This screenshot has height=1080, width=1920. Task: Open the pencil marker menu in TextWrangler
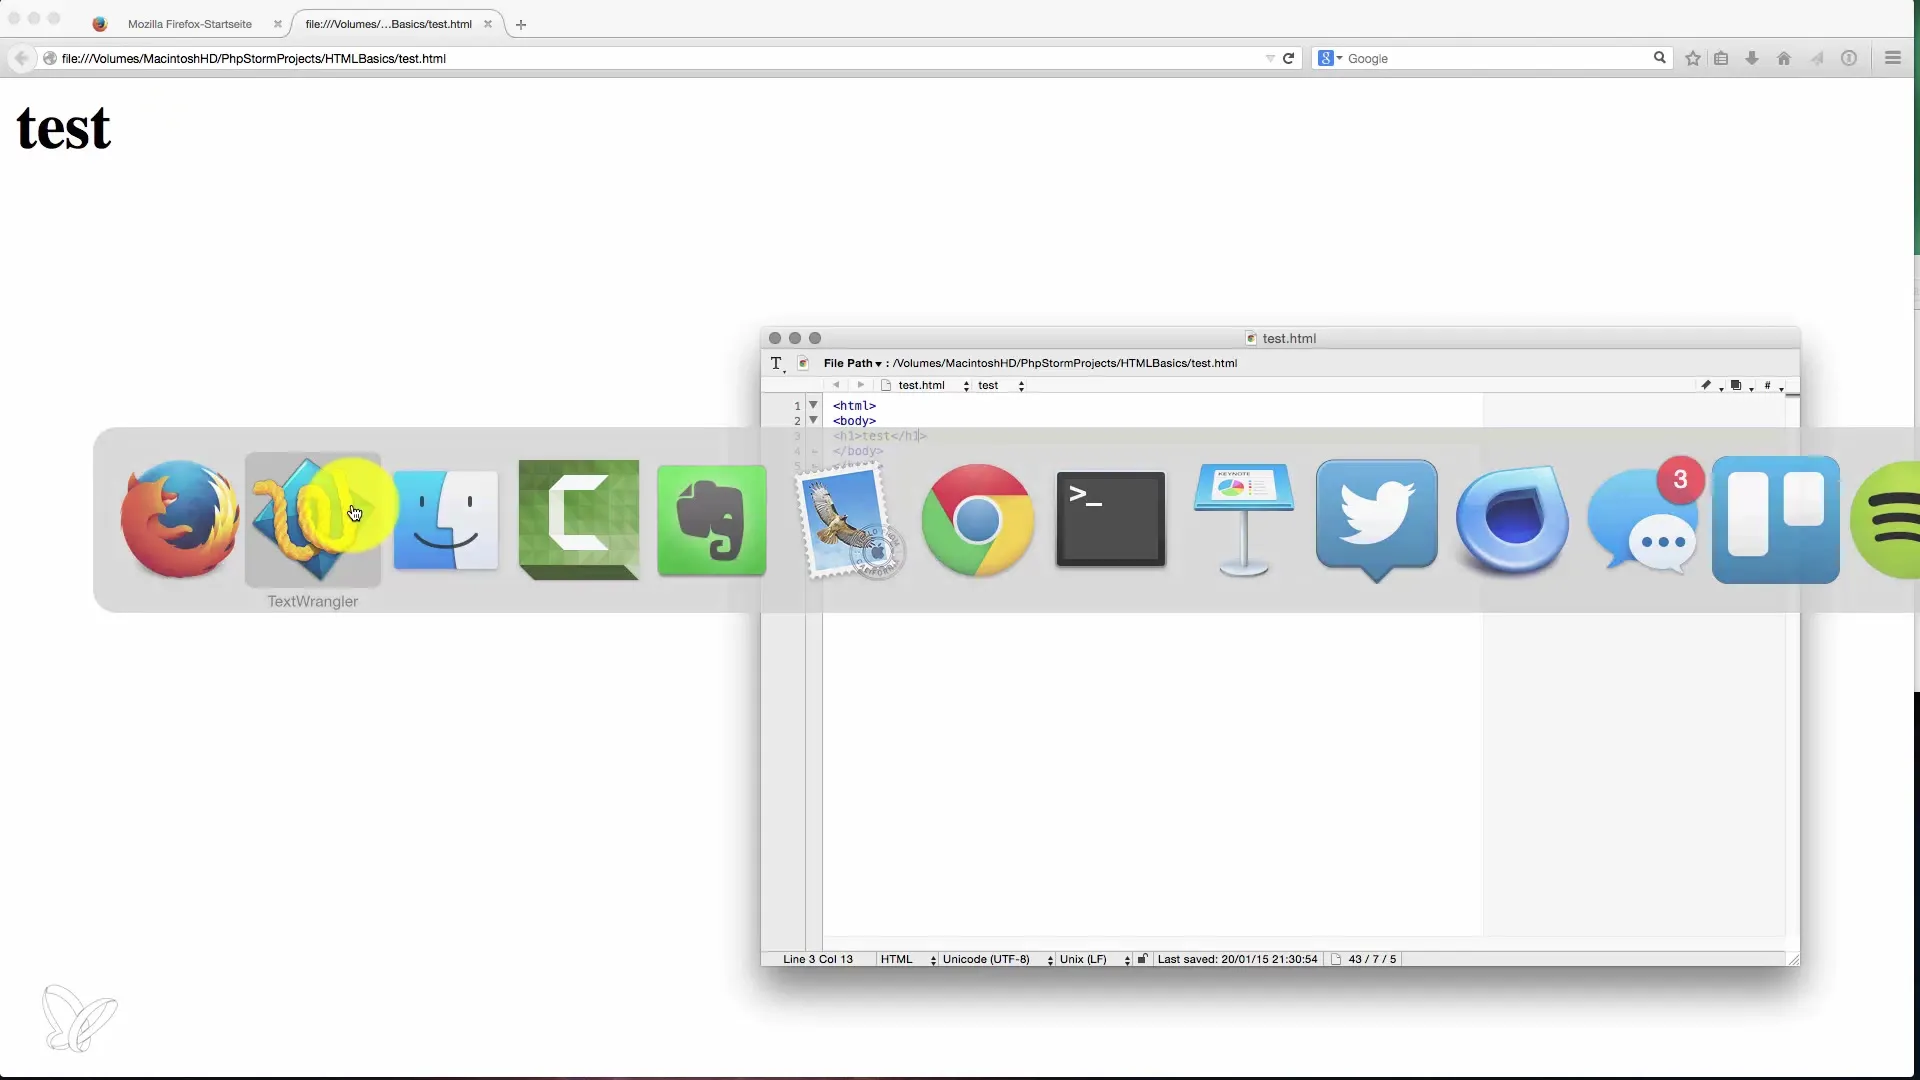(1710, 385)
